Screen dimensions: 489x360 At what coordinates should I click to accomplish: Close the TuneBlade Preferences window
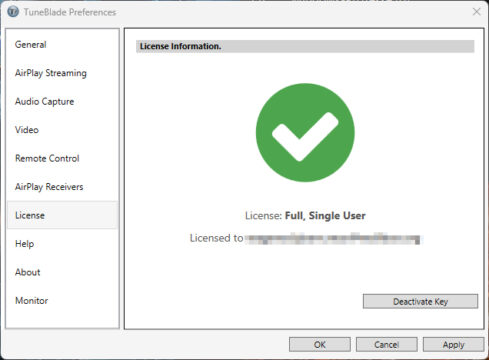click(x=477, y=12)
